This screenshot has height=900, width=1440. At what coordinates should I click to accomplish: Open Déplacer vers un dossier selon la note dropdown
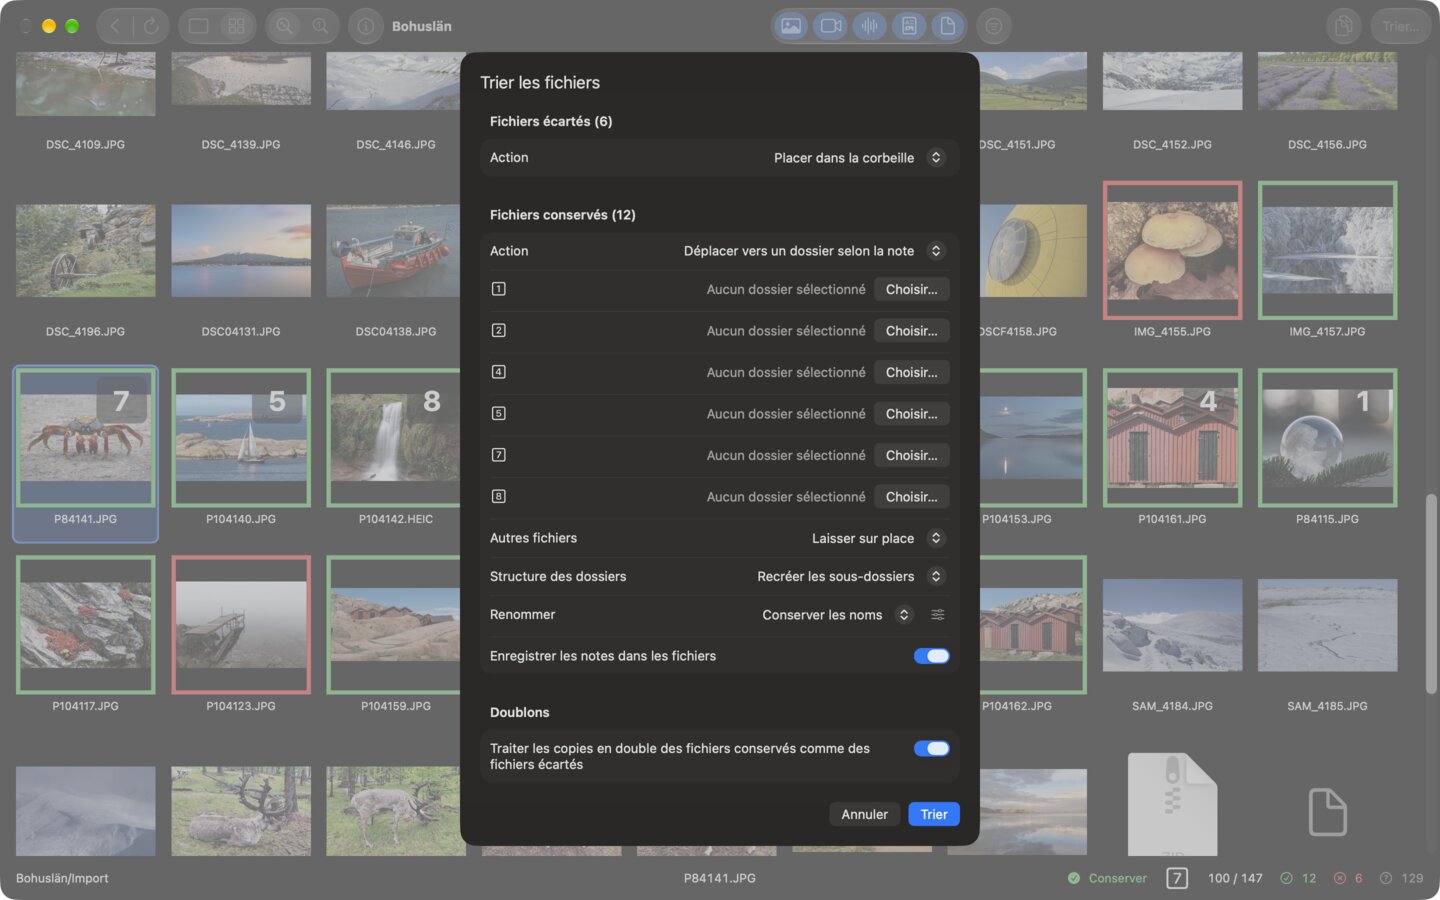[814, 251]
